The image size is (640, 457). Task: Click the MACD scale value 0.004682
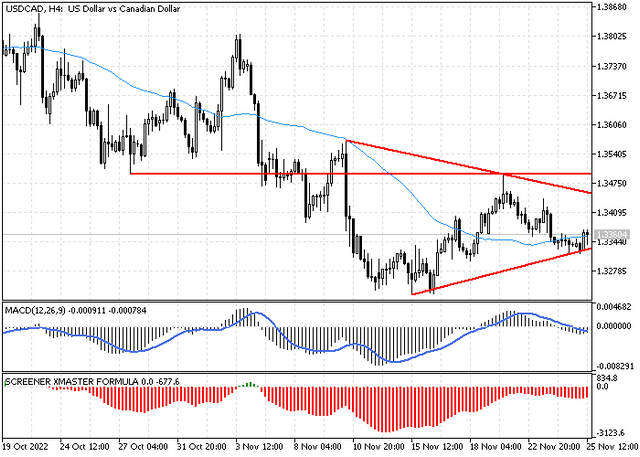[x=614, y=306]
